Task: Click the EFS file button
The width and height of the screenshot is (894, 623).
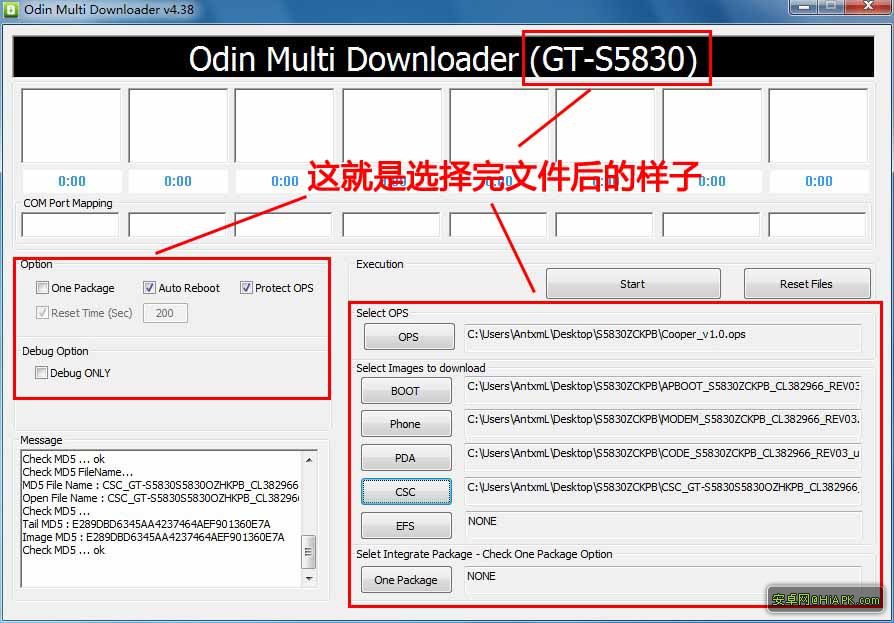Action: 405,526
